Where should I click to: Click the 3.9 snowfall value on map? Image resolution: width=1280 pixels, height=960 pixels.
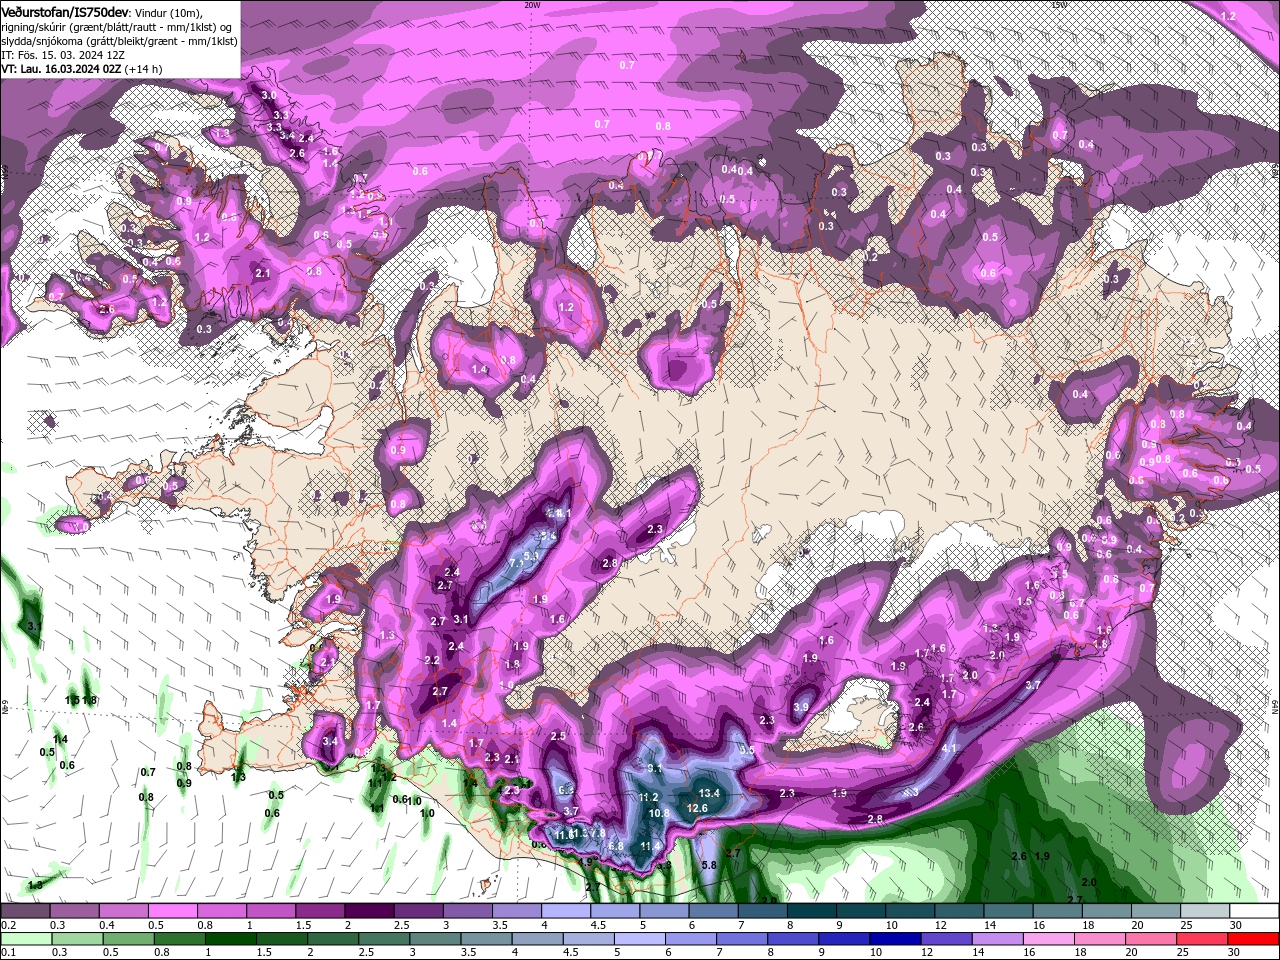click(x=801, y=707)
